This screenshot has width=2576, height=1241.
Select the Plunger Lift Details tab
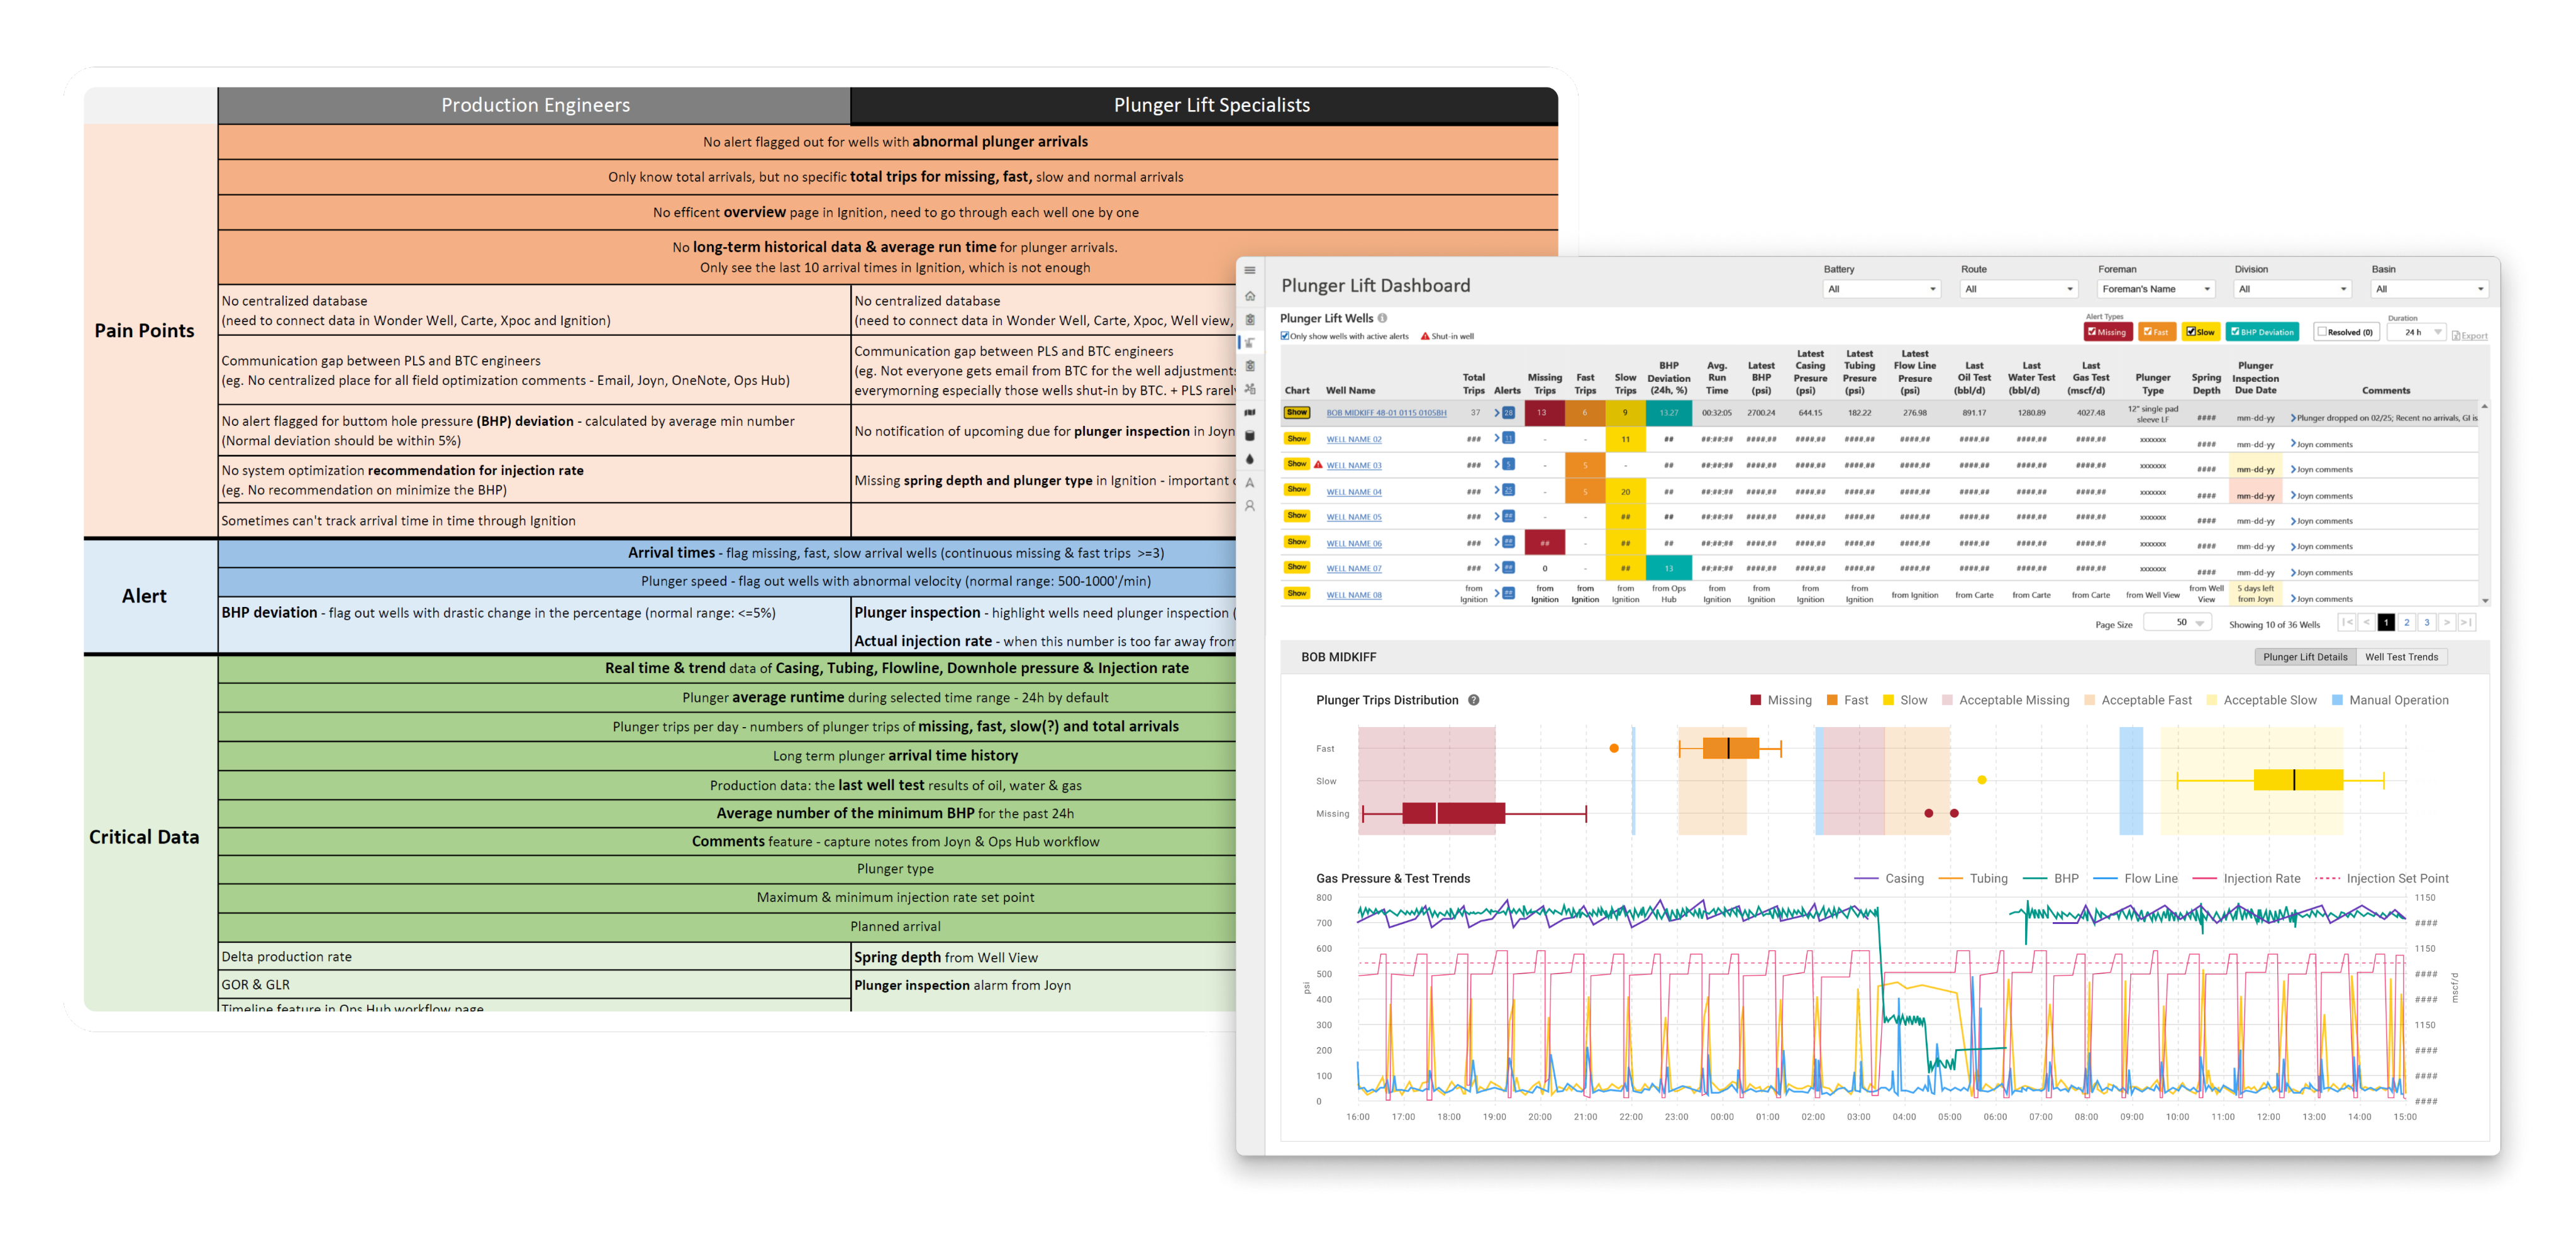coord(2305,657)
